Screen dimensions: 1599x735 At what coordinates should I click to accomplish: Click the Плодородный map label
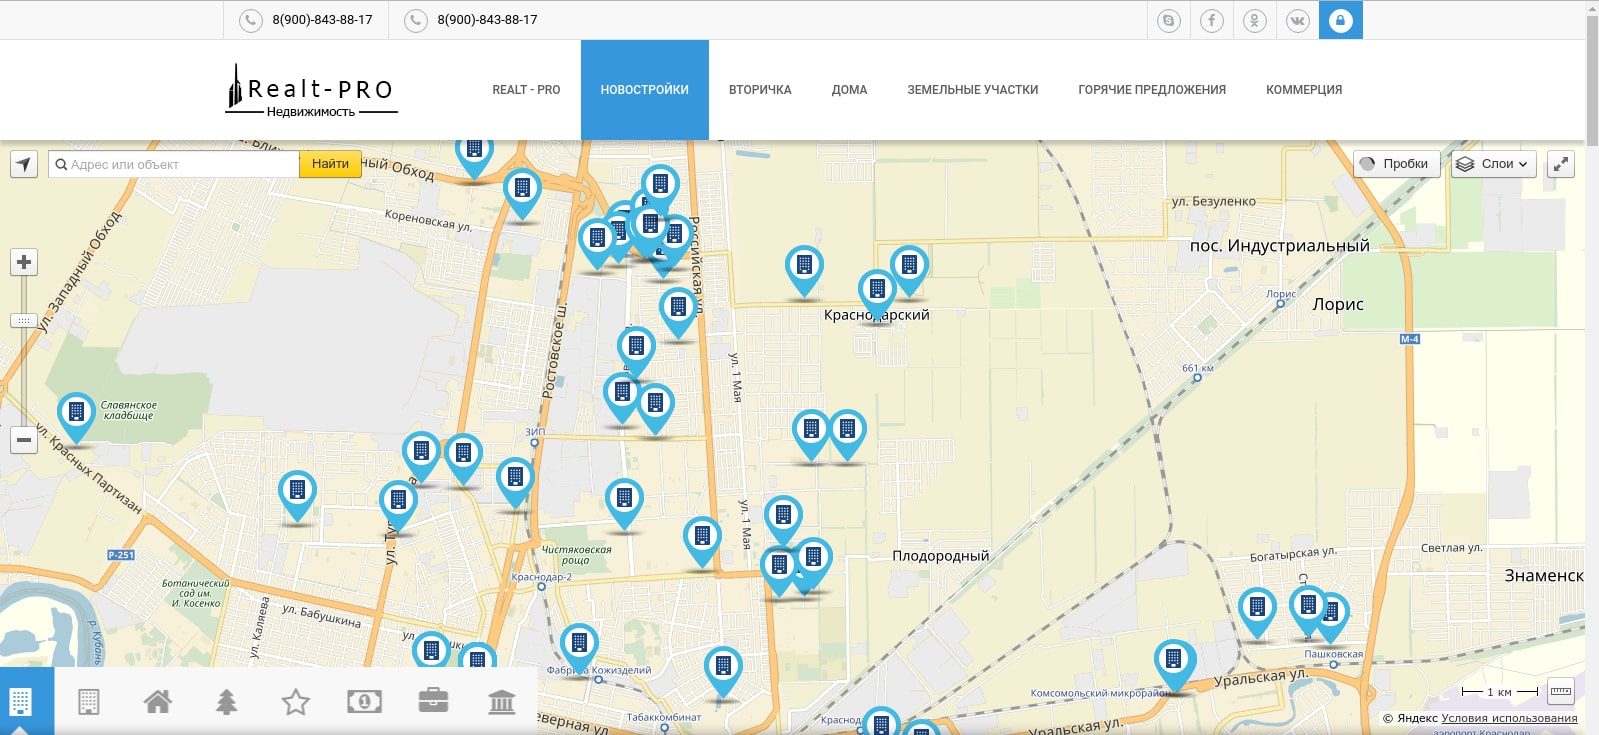coord(941,556)
